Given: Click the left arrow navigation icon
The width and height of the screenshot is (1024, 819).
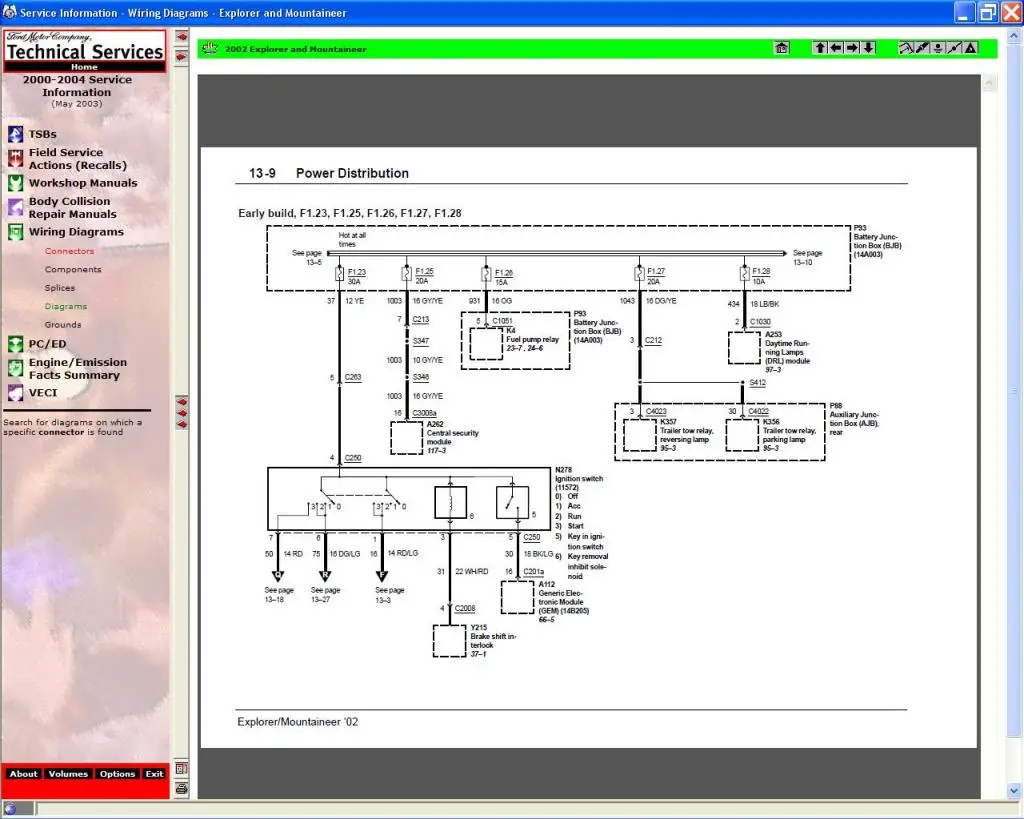Looking at the screenshot, I should (836, 48).
